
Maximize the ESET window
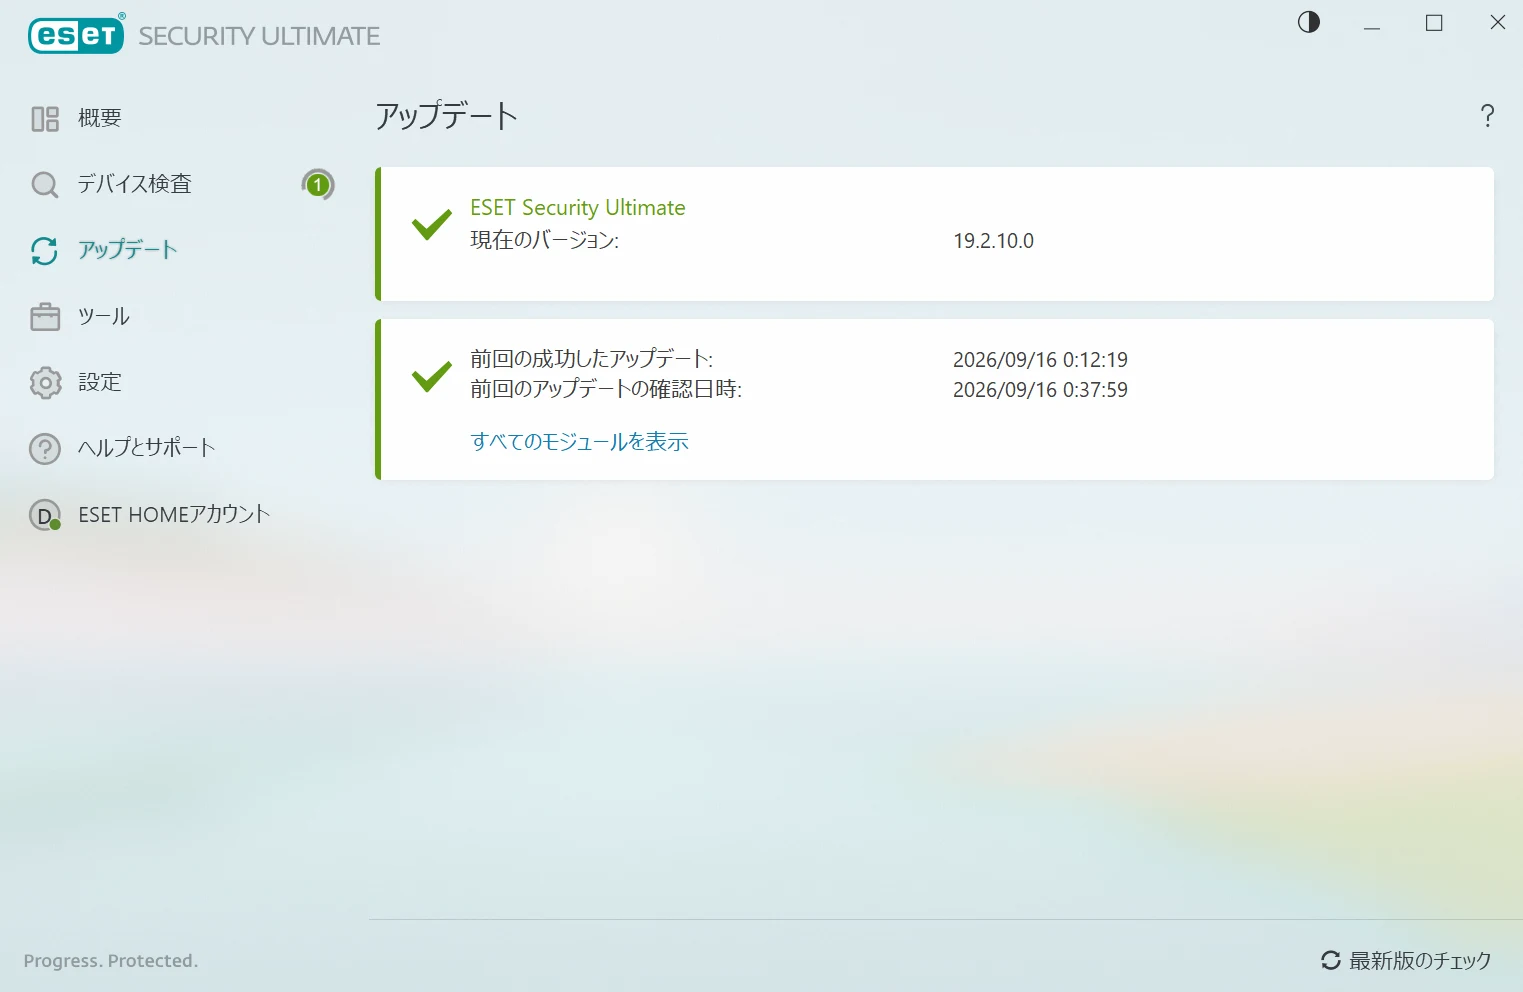tap(1434, 23)
